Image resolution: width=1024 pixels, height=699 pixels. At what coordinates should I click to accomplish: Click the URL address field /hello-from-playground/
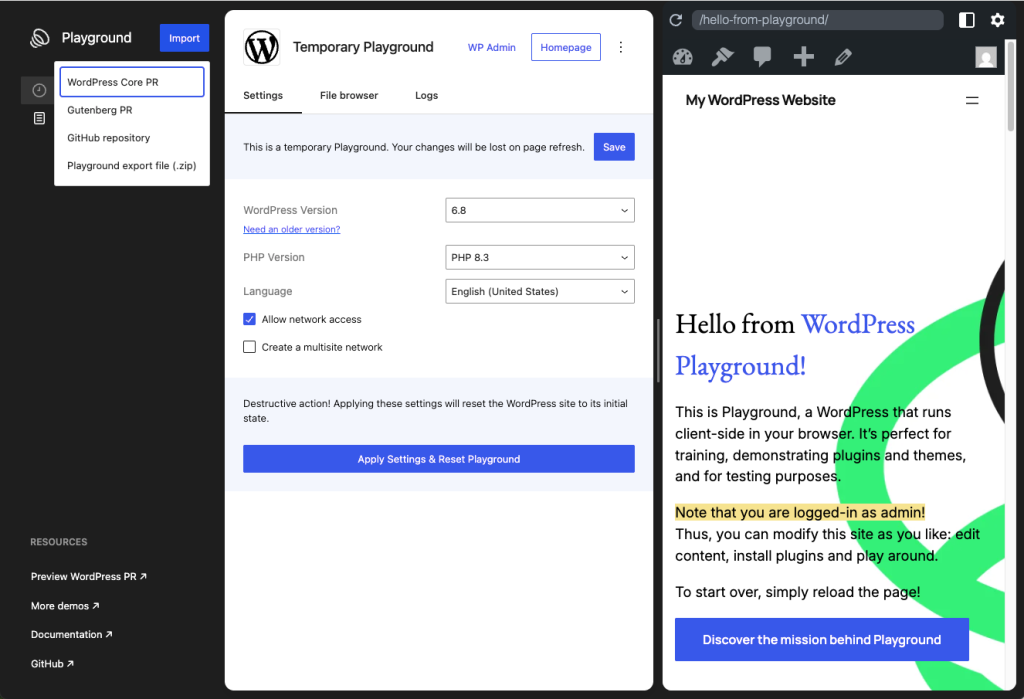[818, 20]
